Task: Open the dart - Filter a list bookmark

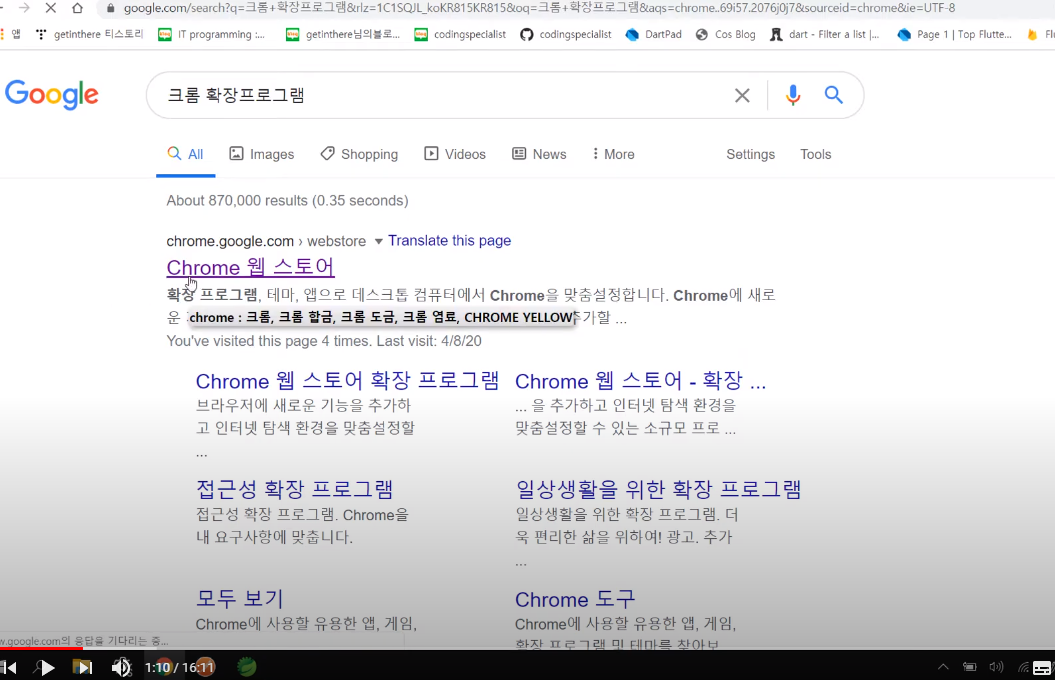Action: (824, 34)
